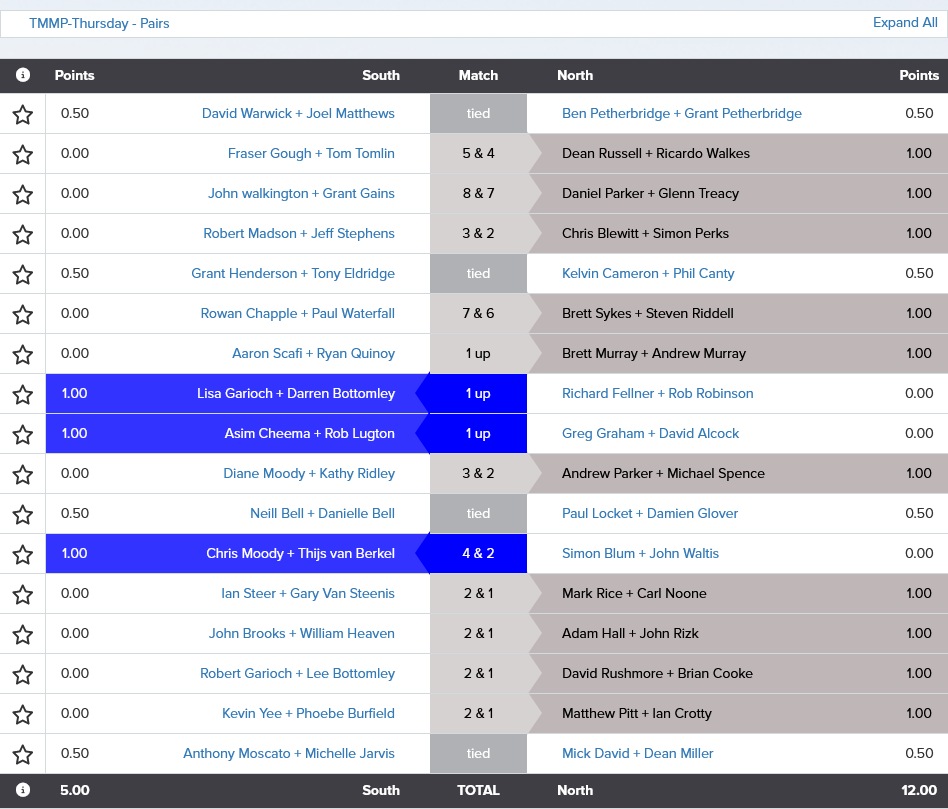Click the info icon in the TOTAL footer row

[22, 790]
